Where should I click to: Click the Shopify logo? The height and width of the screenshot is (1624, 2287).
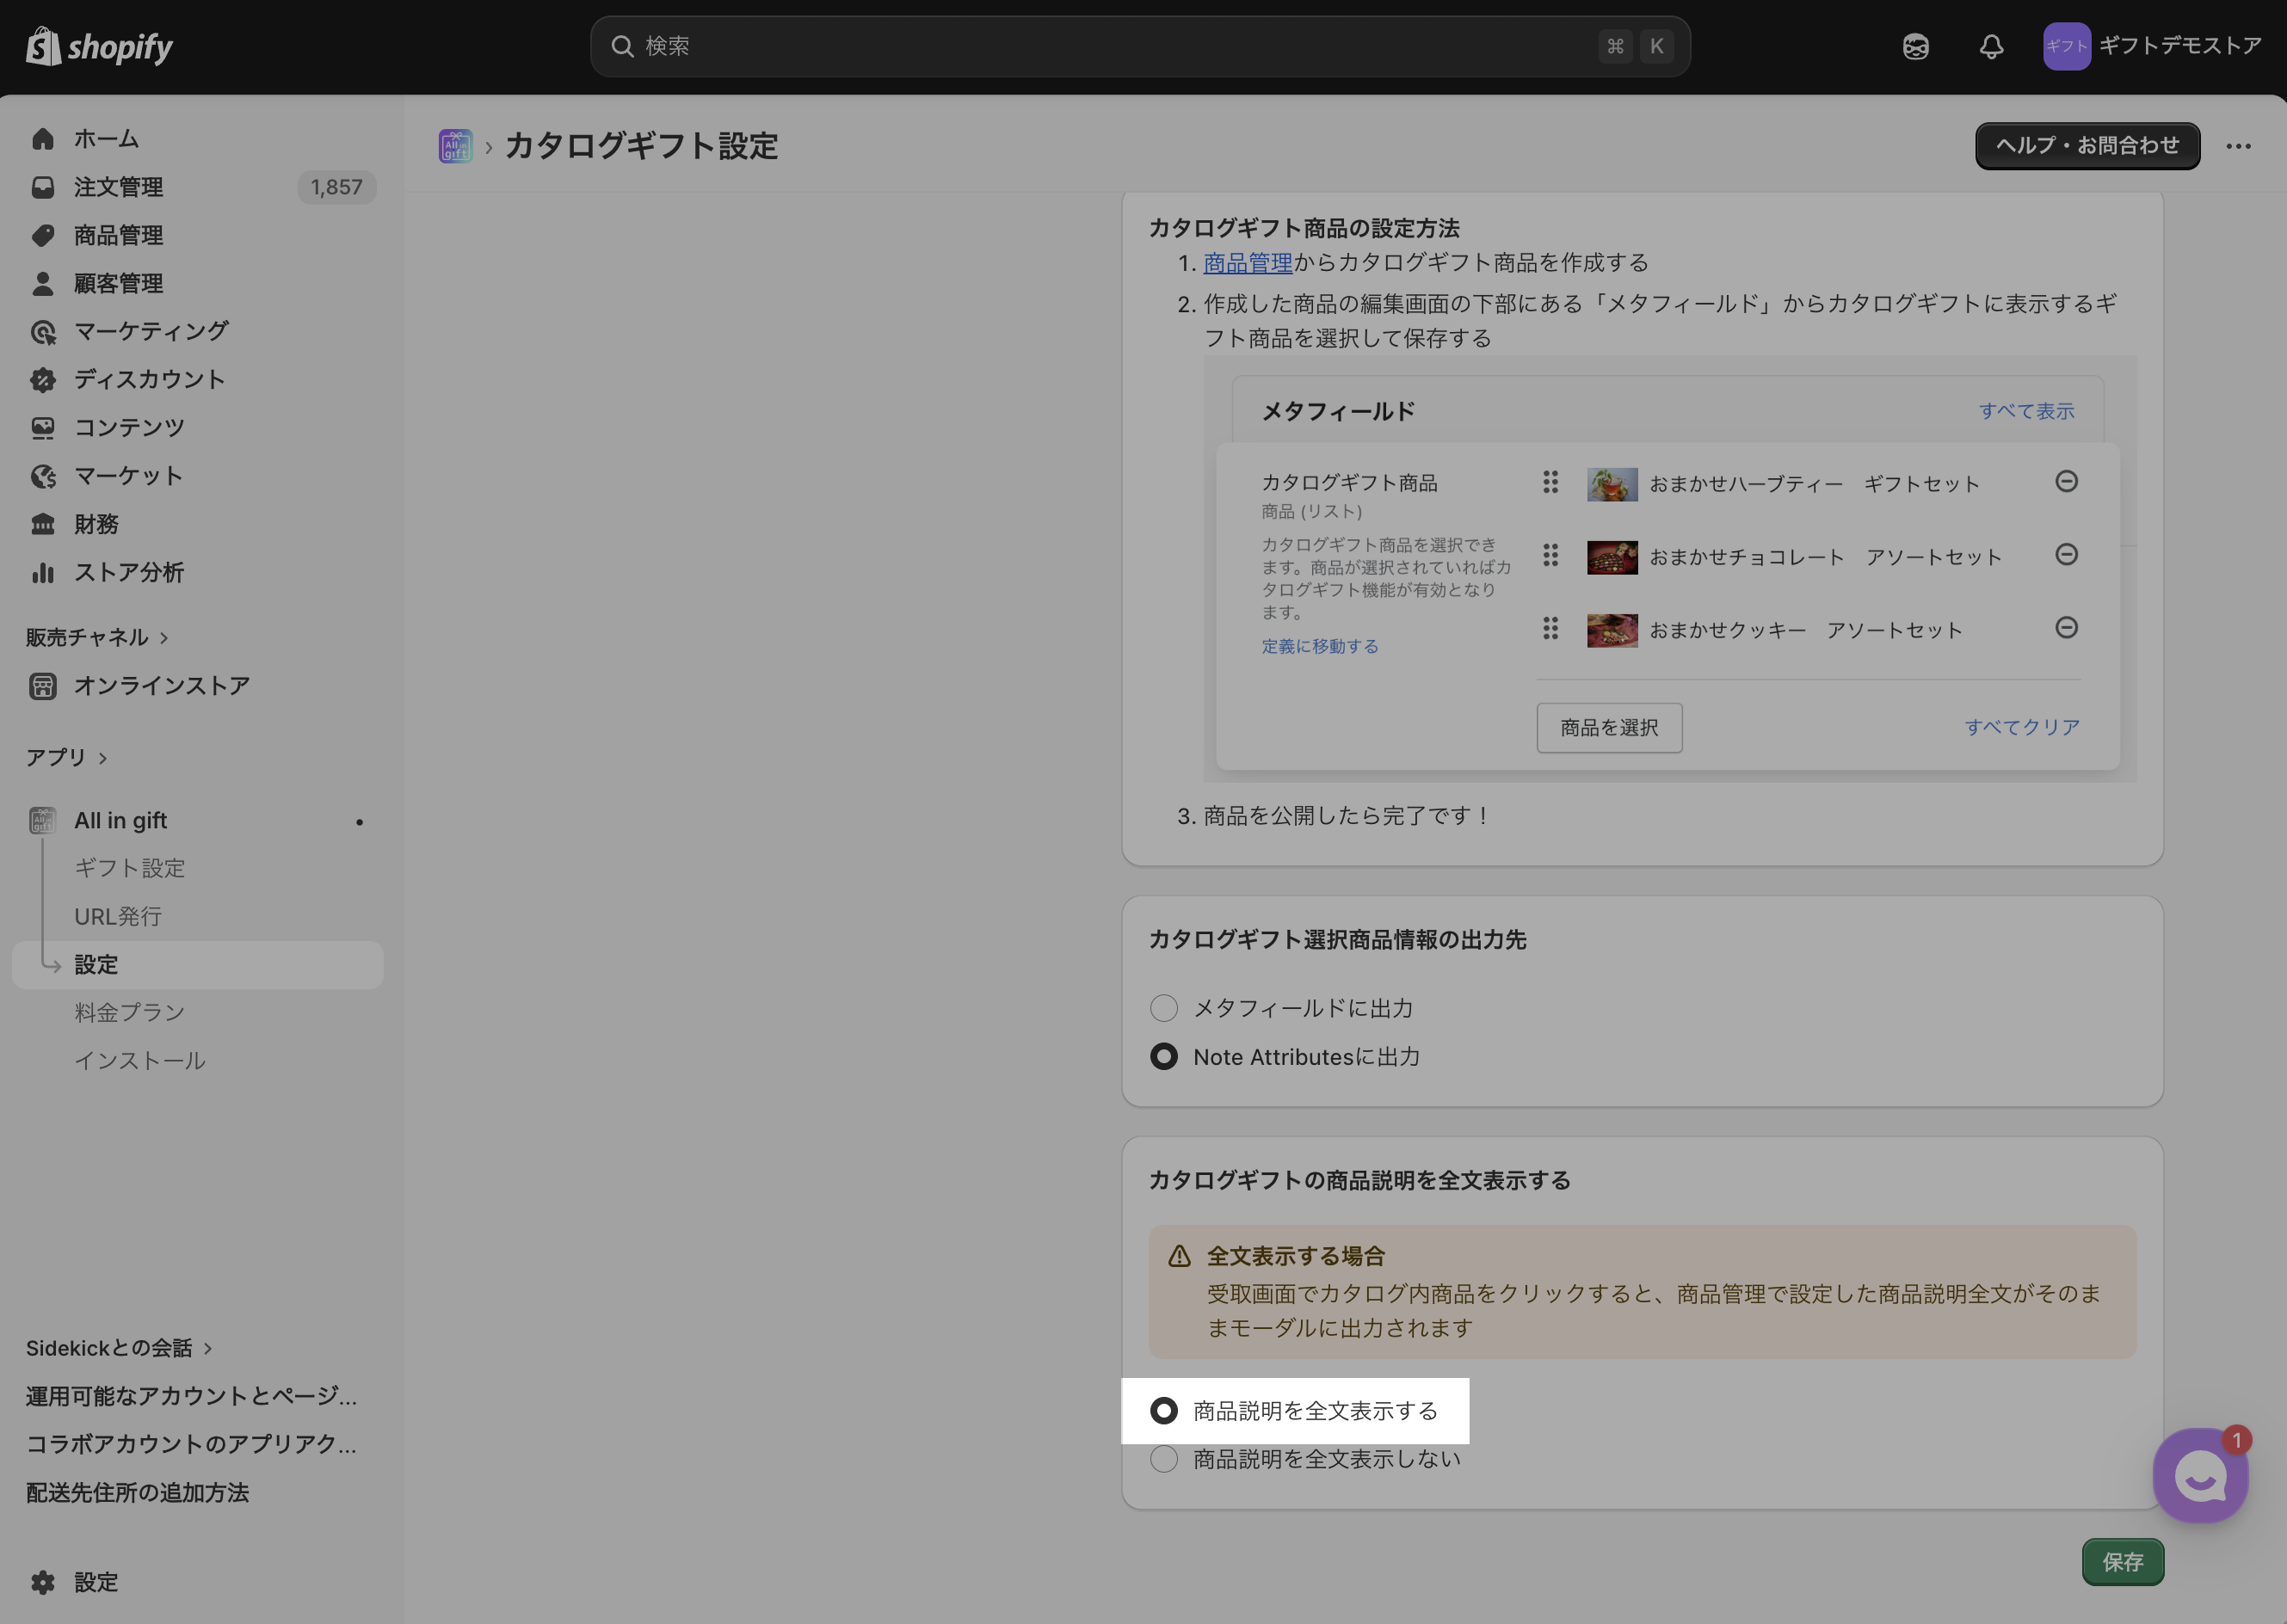(x=99, y=46)
